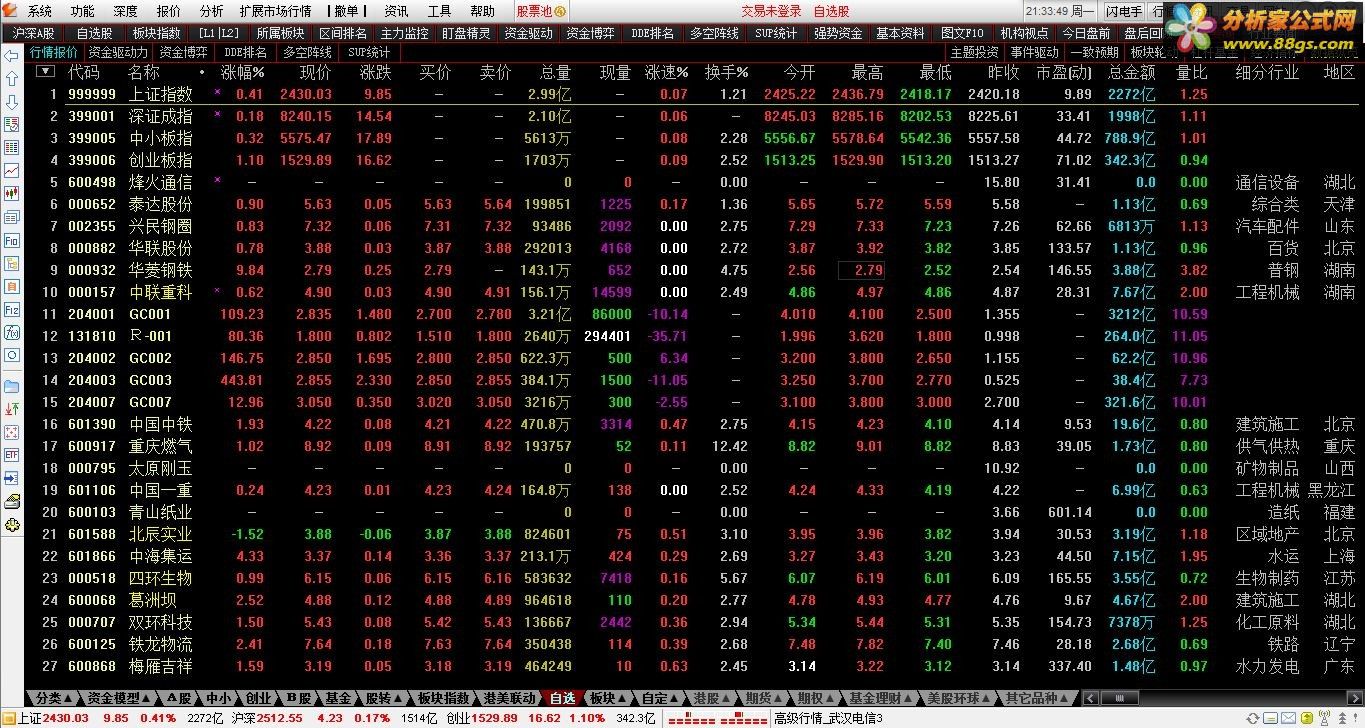Viewport: 1365px width, 728px height.
Task: Expand the 港股 bottom tab menu
Action: coord(713,698)
